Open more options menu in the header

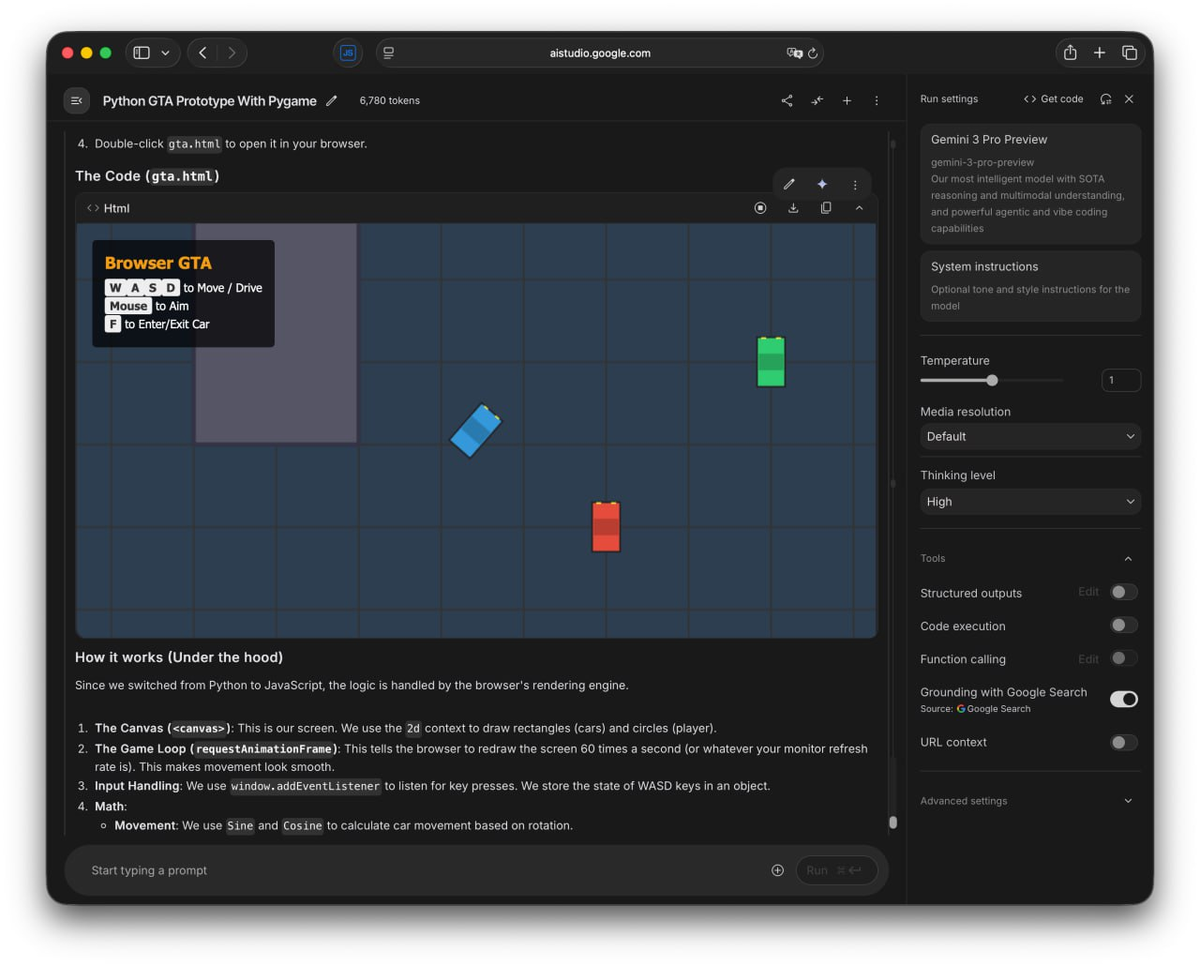tap(876, 100)
